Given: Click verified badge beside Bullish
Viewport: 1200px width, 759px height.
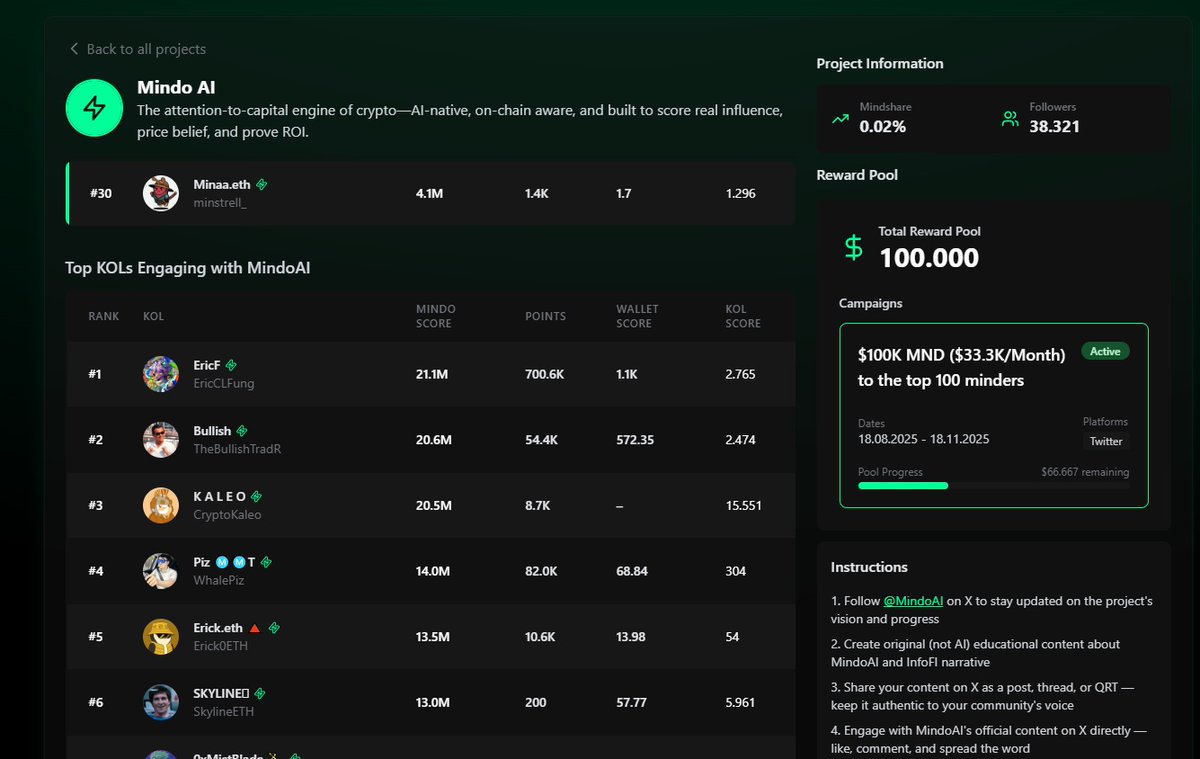Looking at the screenshot, I should 242,431.
